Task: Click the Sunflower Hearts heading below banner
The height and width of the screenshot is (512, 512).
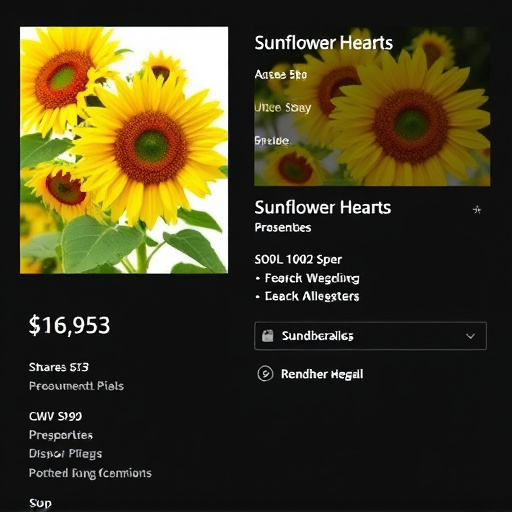Action: pos(323,207)
